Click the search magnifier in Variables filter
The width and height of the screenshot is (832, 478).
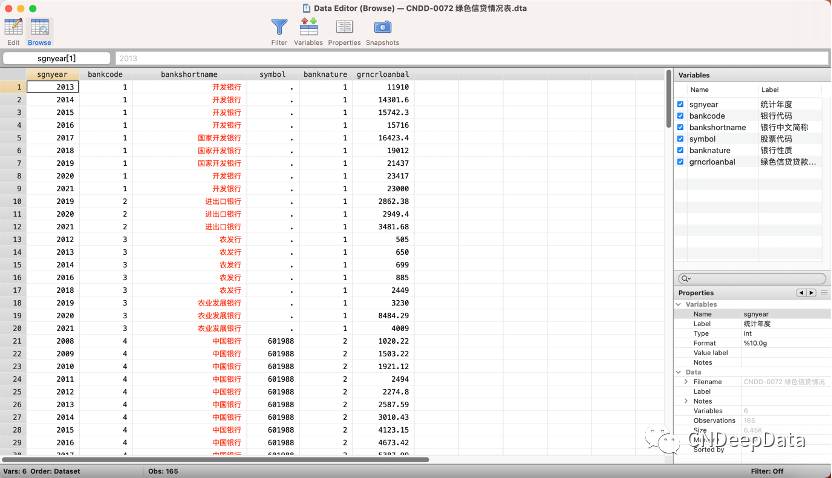(x=686, y=279)
